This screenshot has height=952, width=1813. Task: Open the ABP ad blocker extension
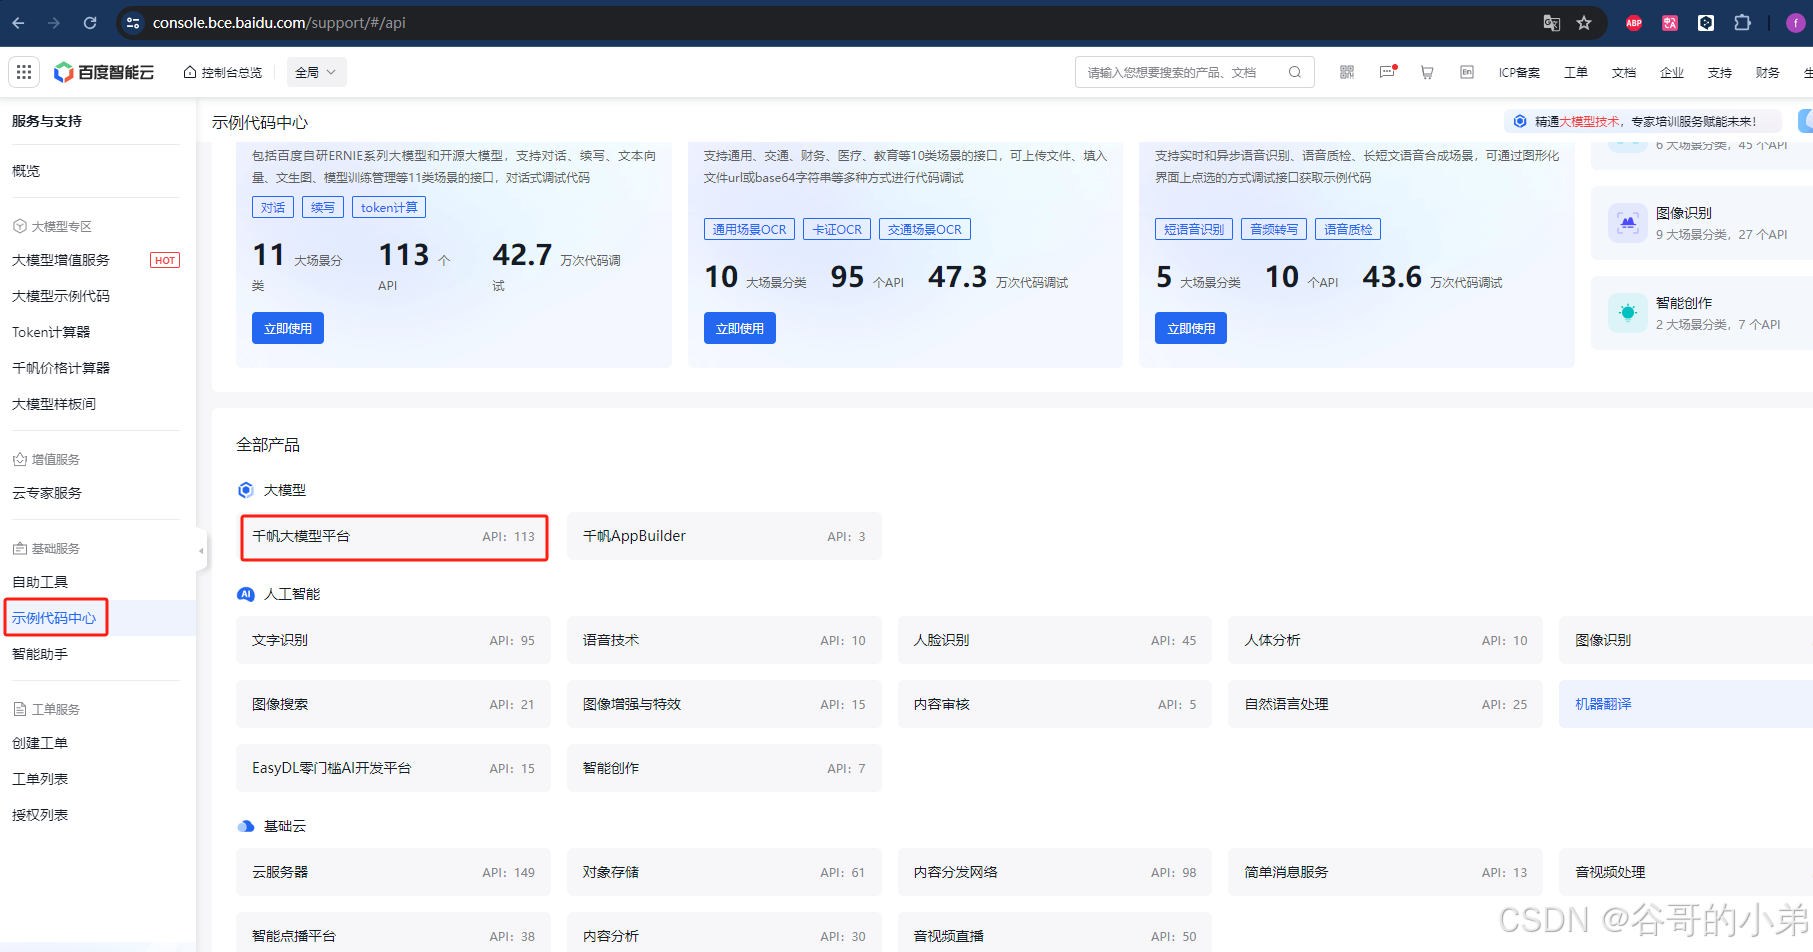1634,22
